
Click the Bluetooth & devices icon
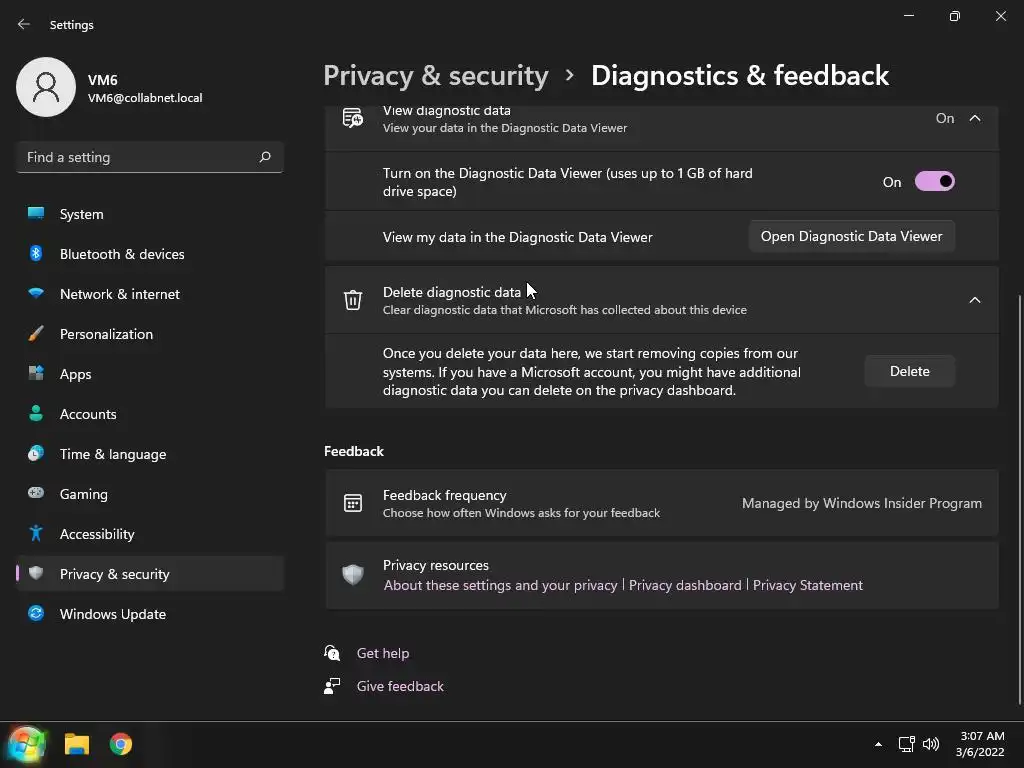point(36,253)
